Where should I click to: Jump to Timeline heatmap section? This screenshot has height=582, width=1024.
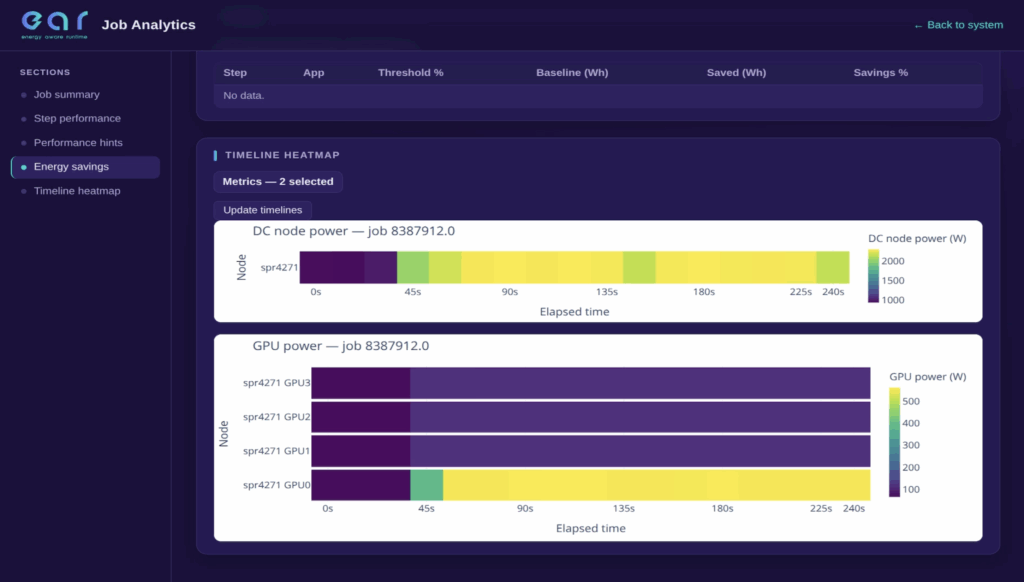pyautogui.click(x=77, y=191)
